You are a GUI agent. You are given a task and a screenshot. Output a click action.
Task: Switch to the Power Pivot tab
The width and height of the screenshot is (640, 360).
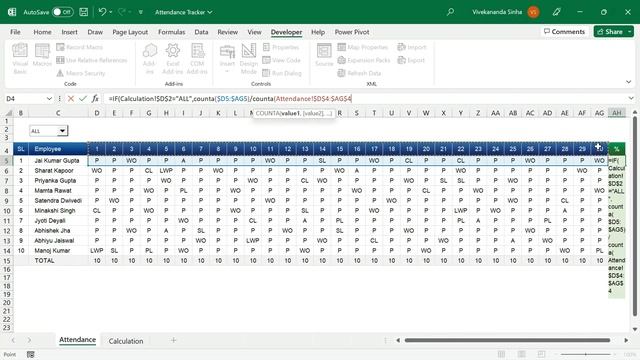point(352,32)
